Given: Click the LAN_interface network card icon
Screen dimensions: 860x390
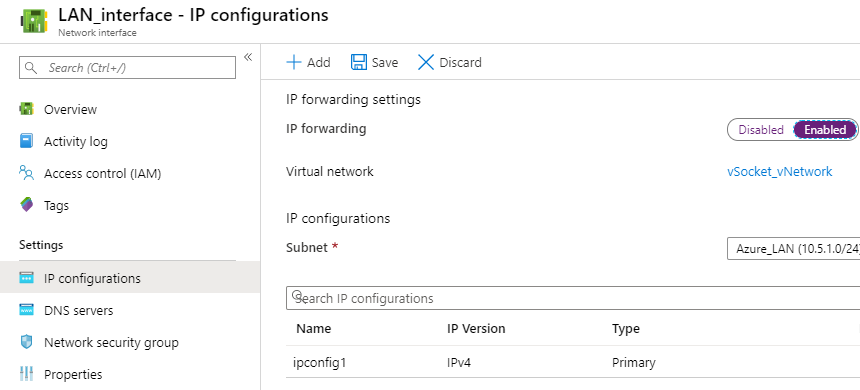Looking at the screenshot, I should click(x=35, y=20).
